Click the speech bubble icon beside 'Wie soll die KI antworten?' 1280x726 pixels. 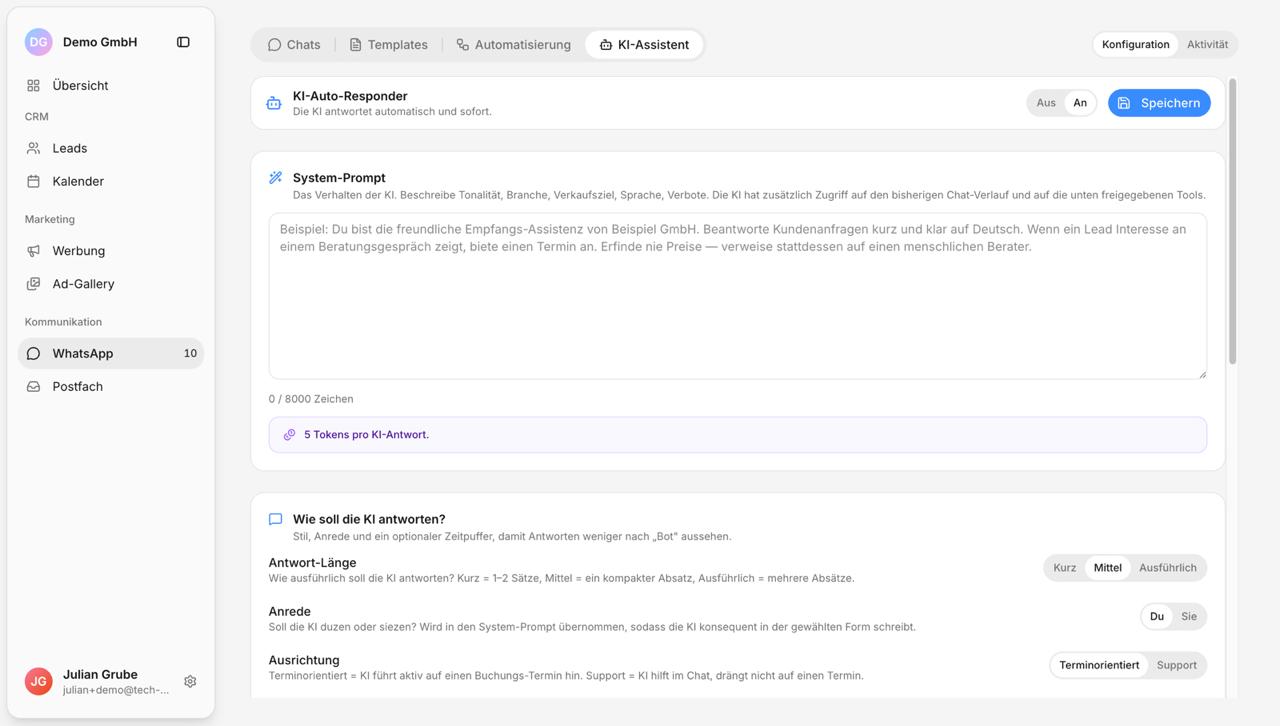click(x=275, y=519)
